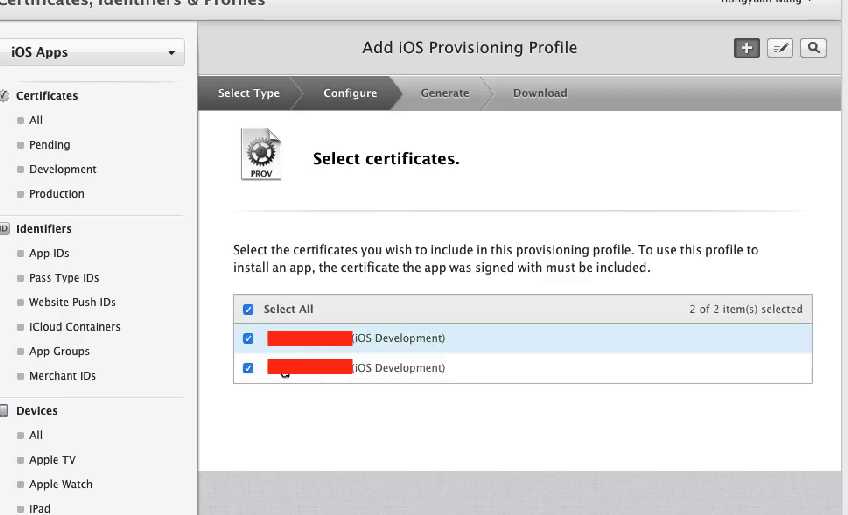The height and width of the screenshot is (515, 848).
Task: Open search with magnifier icon
Action: coord(813,48)
